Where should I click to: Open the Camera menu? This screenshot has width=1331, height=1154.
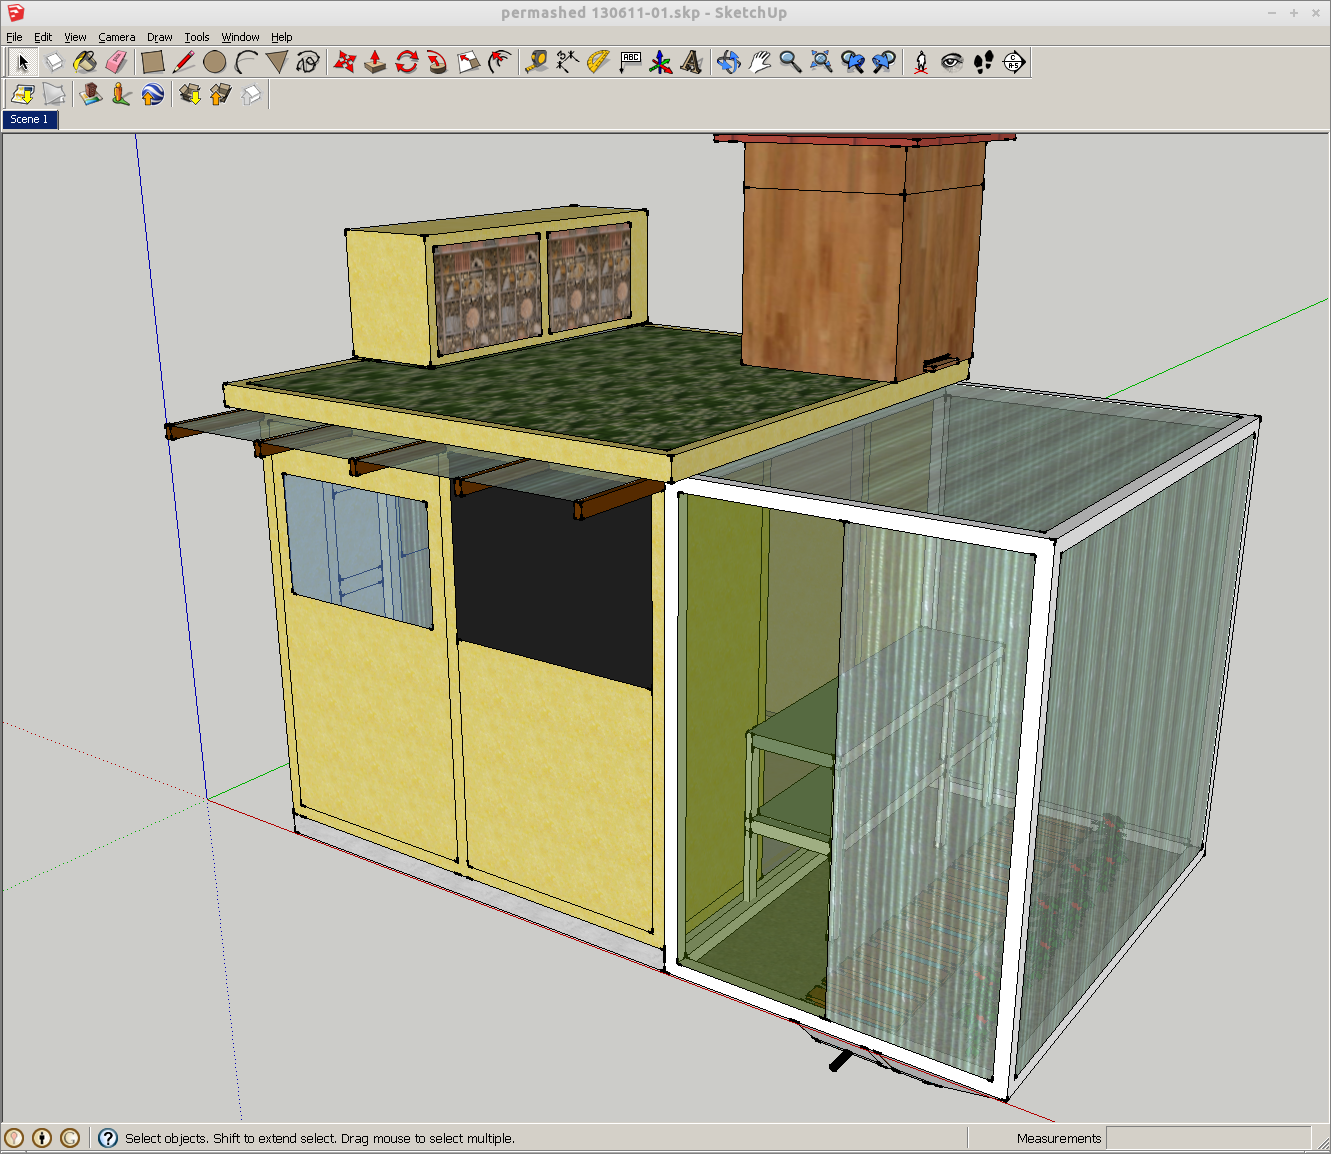point(116,37)
